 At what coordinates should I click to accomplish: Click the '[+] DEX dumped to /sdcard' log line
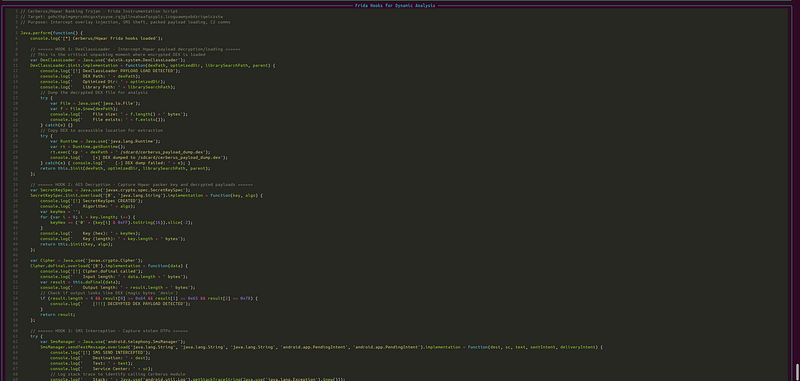click(x=139, y=157)
